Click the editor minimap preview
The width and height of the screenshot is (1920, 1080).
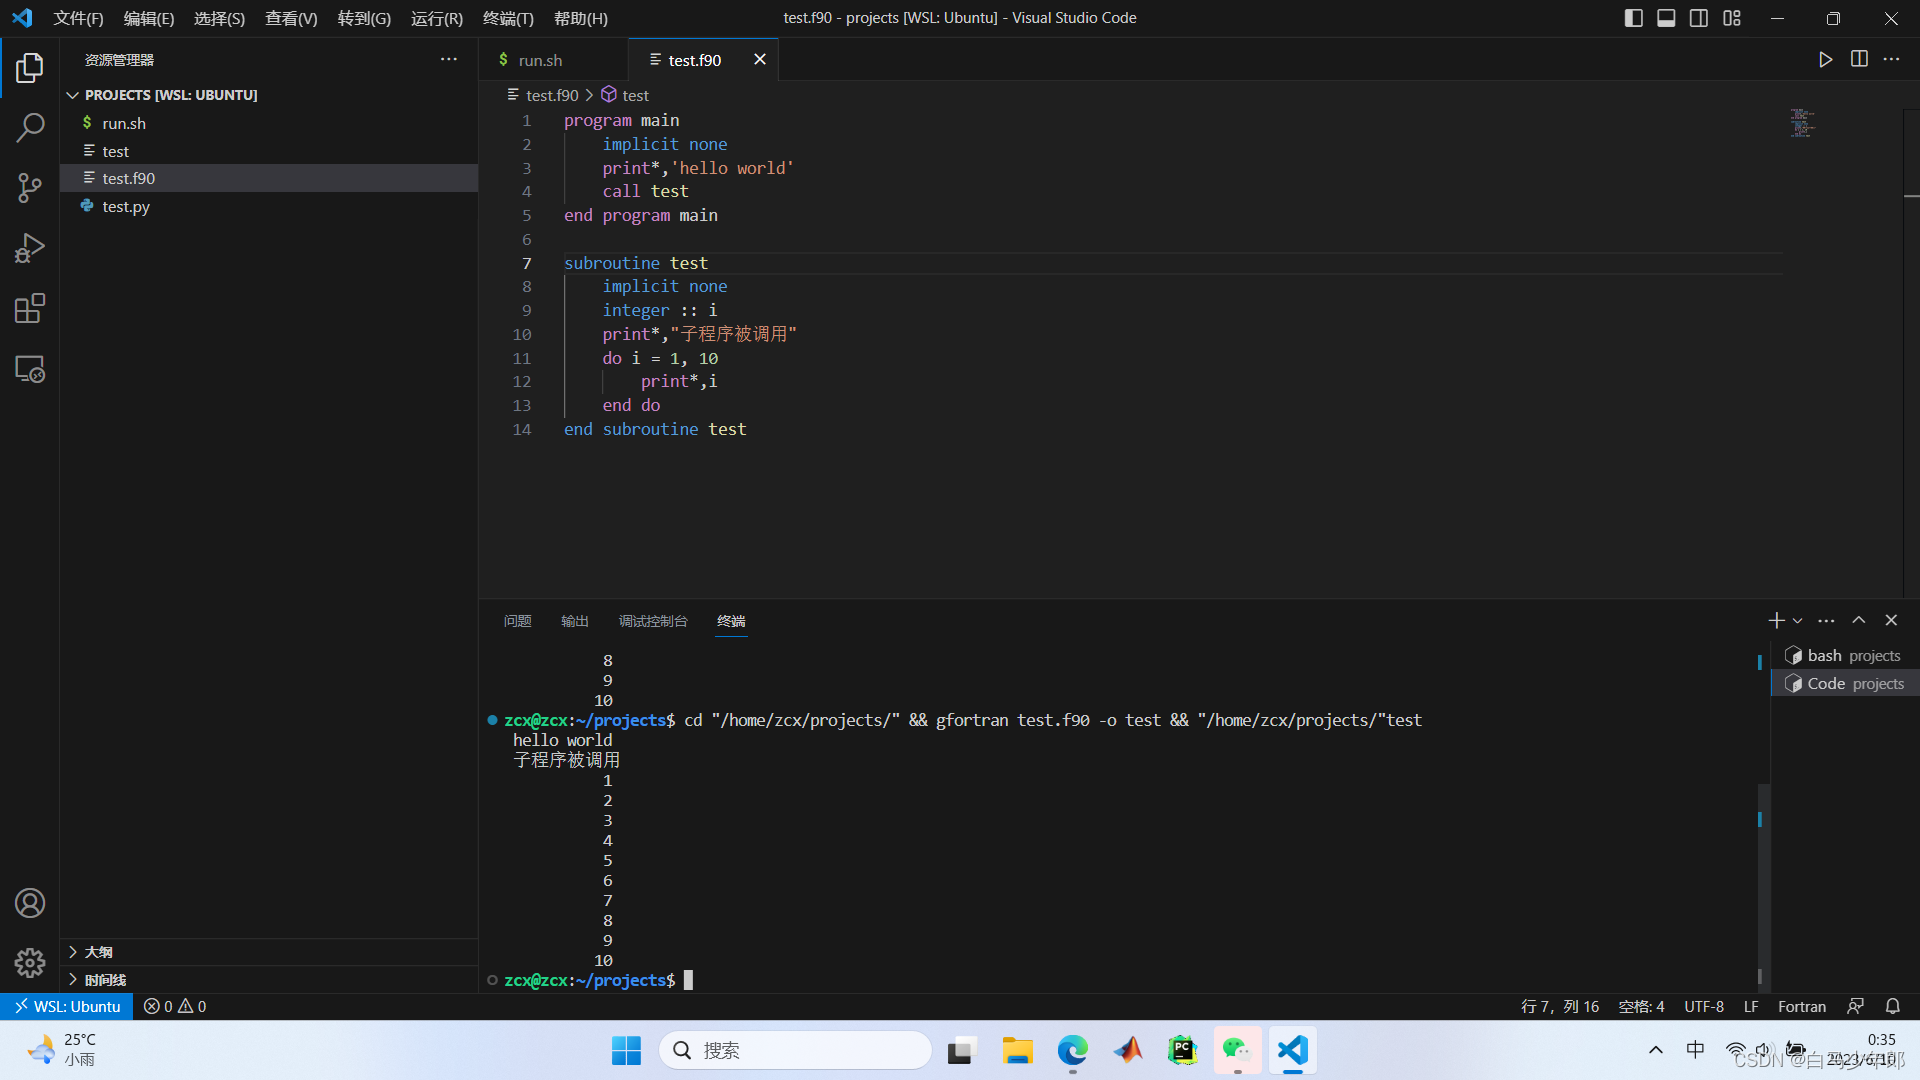1802,124
